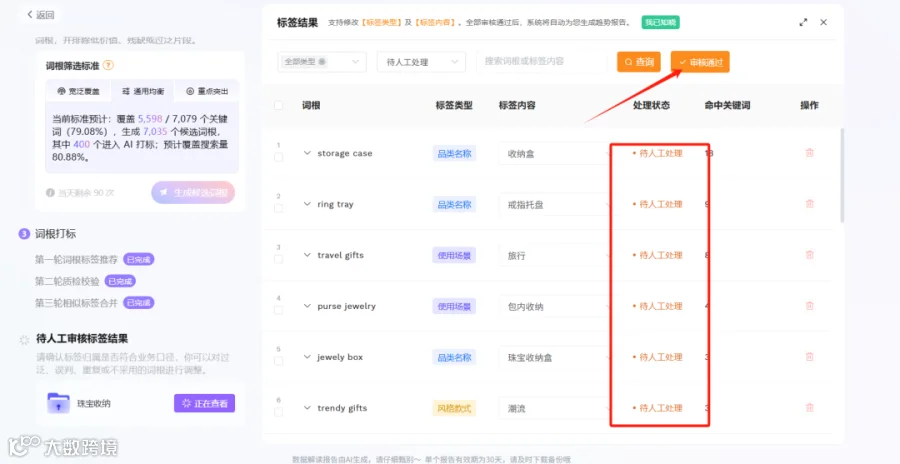Check the jewely box row checkbox

(x=278, y=361)
